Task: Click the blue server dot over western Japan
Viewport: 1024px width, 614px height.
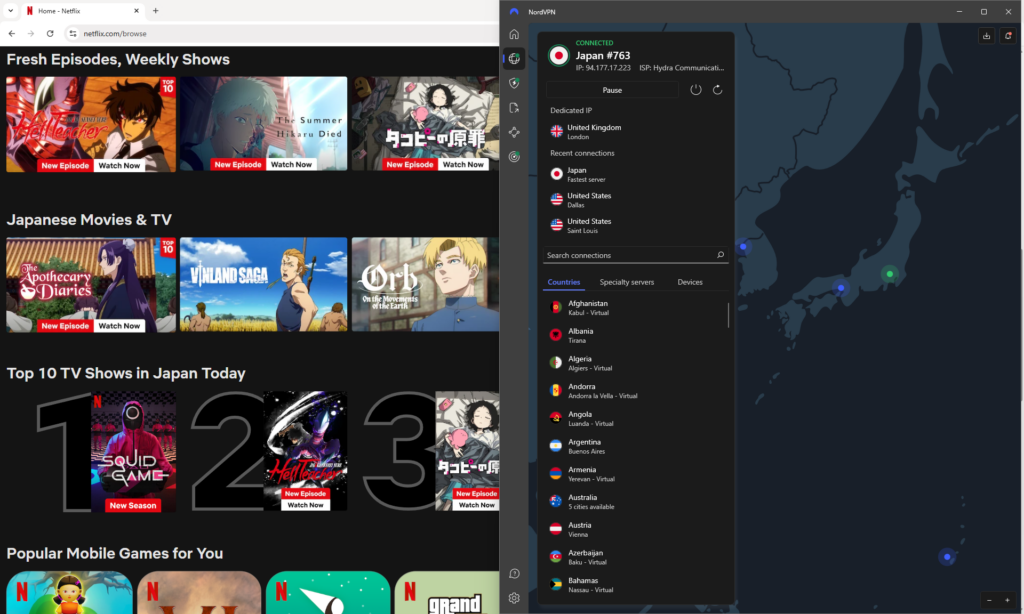Action: click(x=841, y=287)
